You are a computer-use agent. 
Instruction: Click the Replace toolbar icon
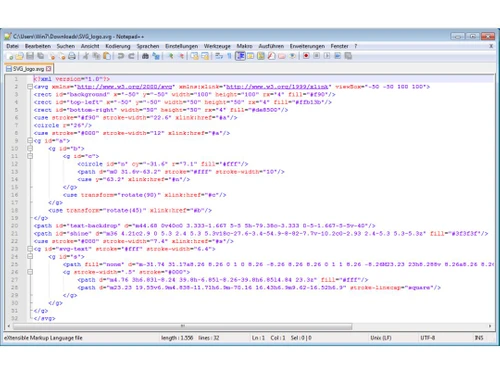coord(156,56)
